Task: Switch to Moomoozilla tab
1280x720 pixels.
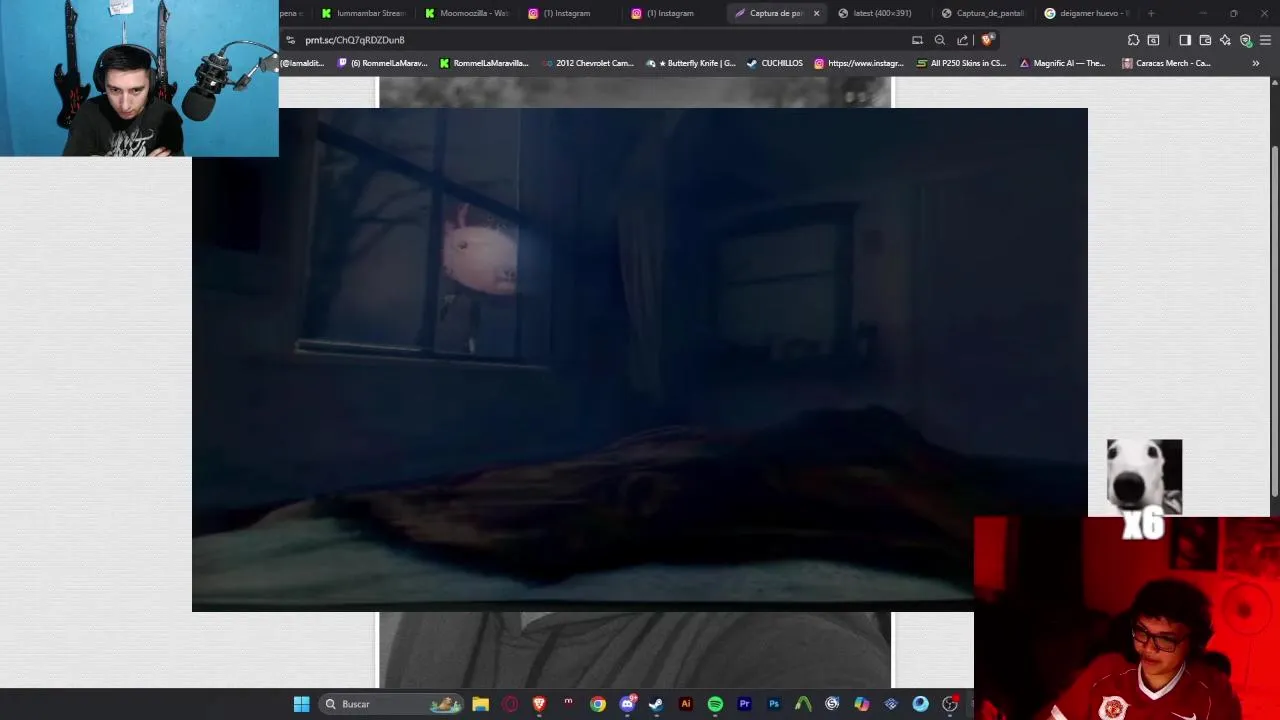Action: 466,13
